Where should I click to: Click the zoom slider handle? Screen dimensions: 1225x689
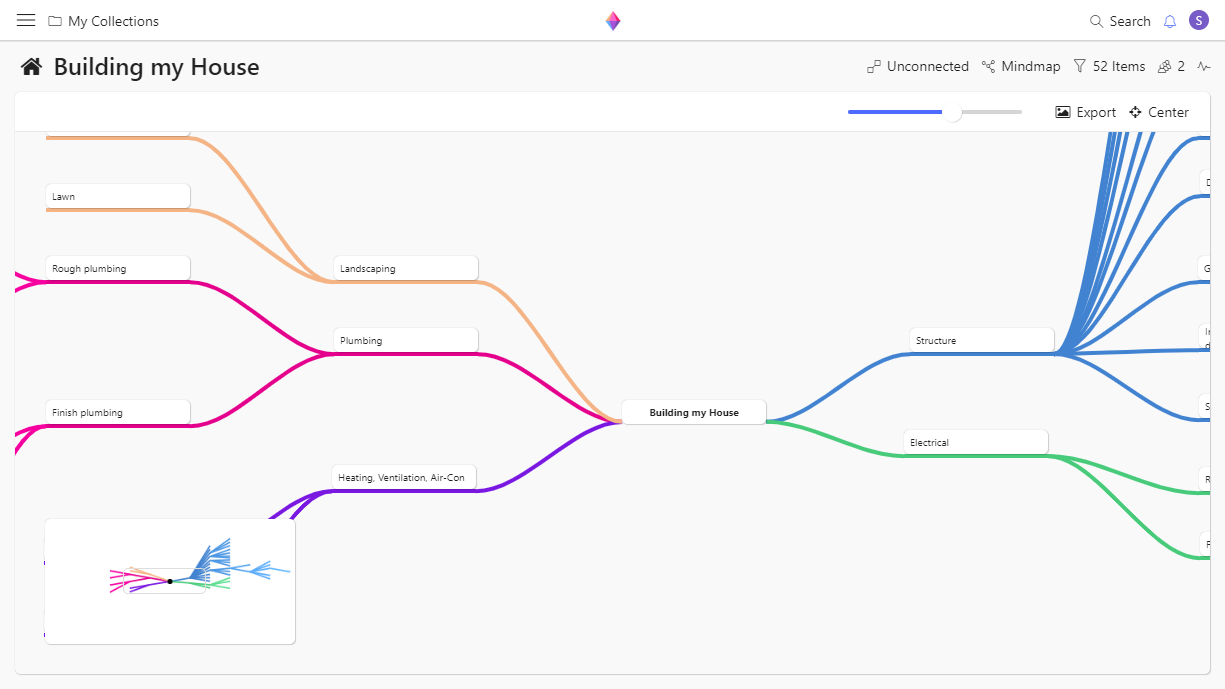click(x=953, y=113)
